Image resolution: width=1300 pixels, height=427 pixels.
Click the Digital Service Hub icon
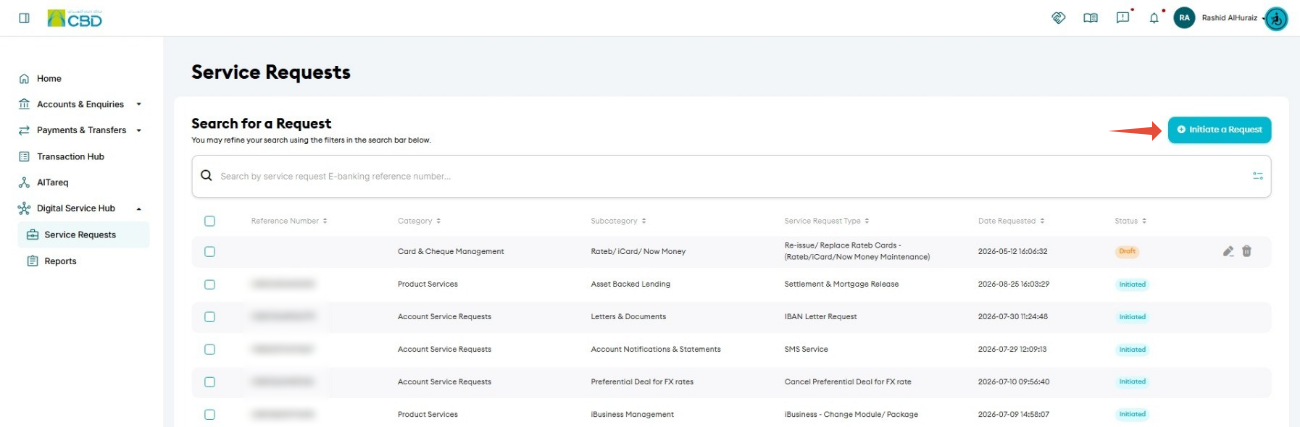pos(24,208)
